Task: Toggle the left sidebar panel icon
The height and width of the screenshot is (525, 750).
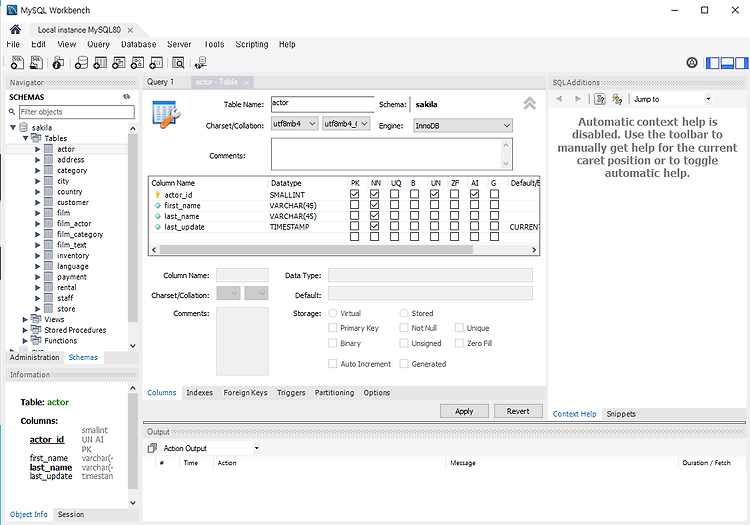Action: (713, 63)
